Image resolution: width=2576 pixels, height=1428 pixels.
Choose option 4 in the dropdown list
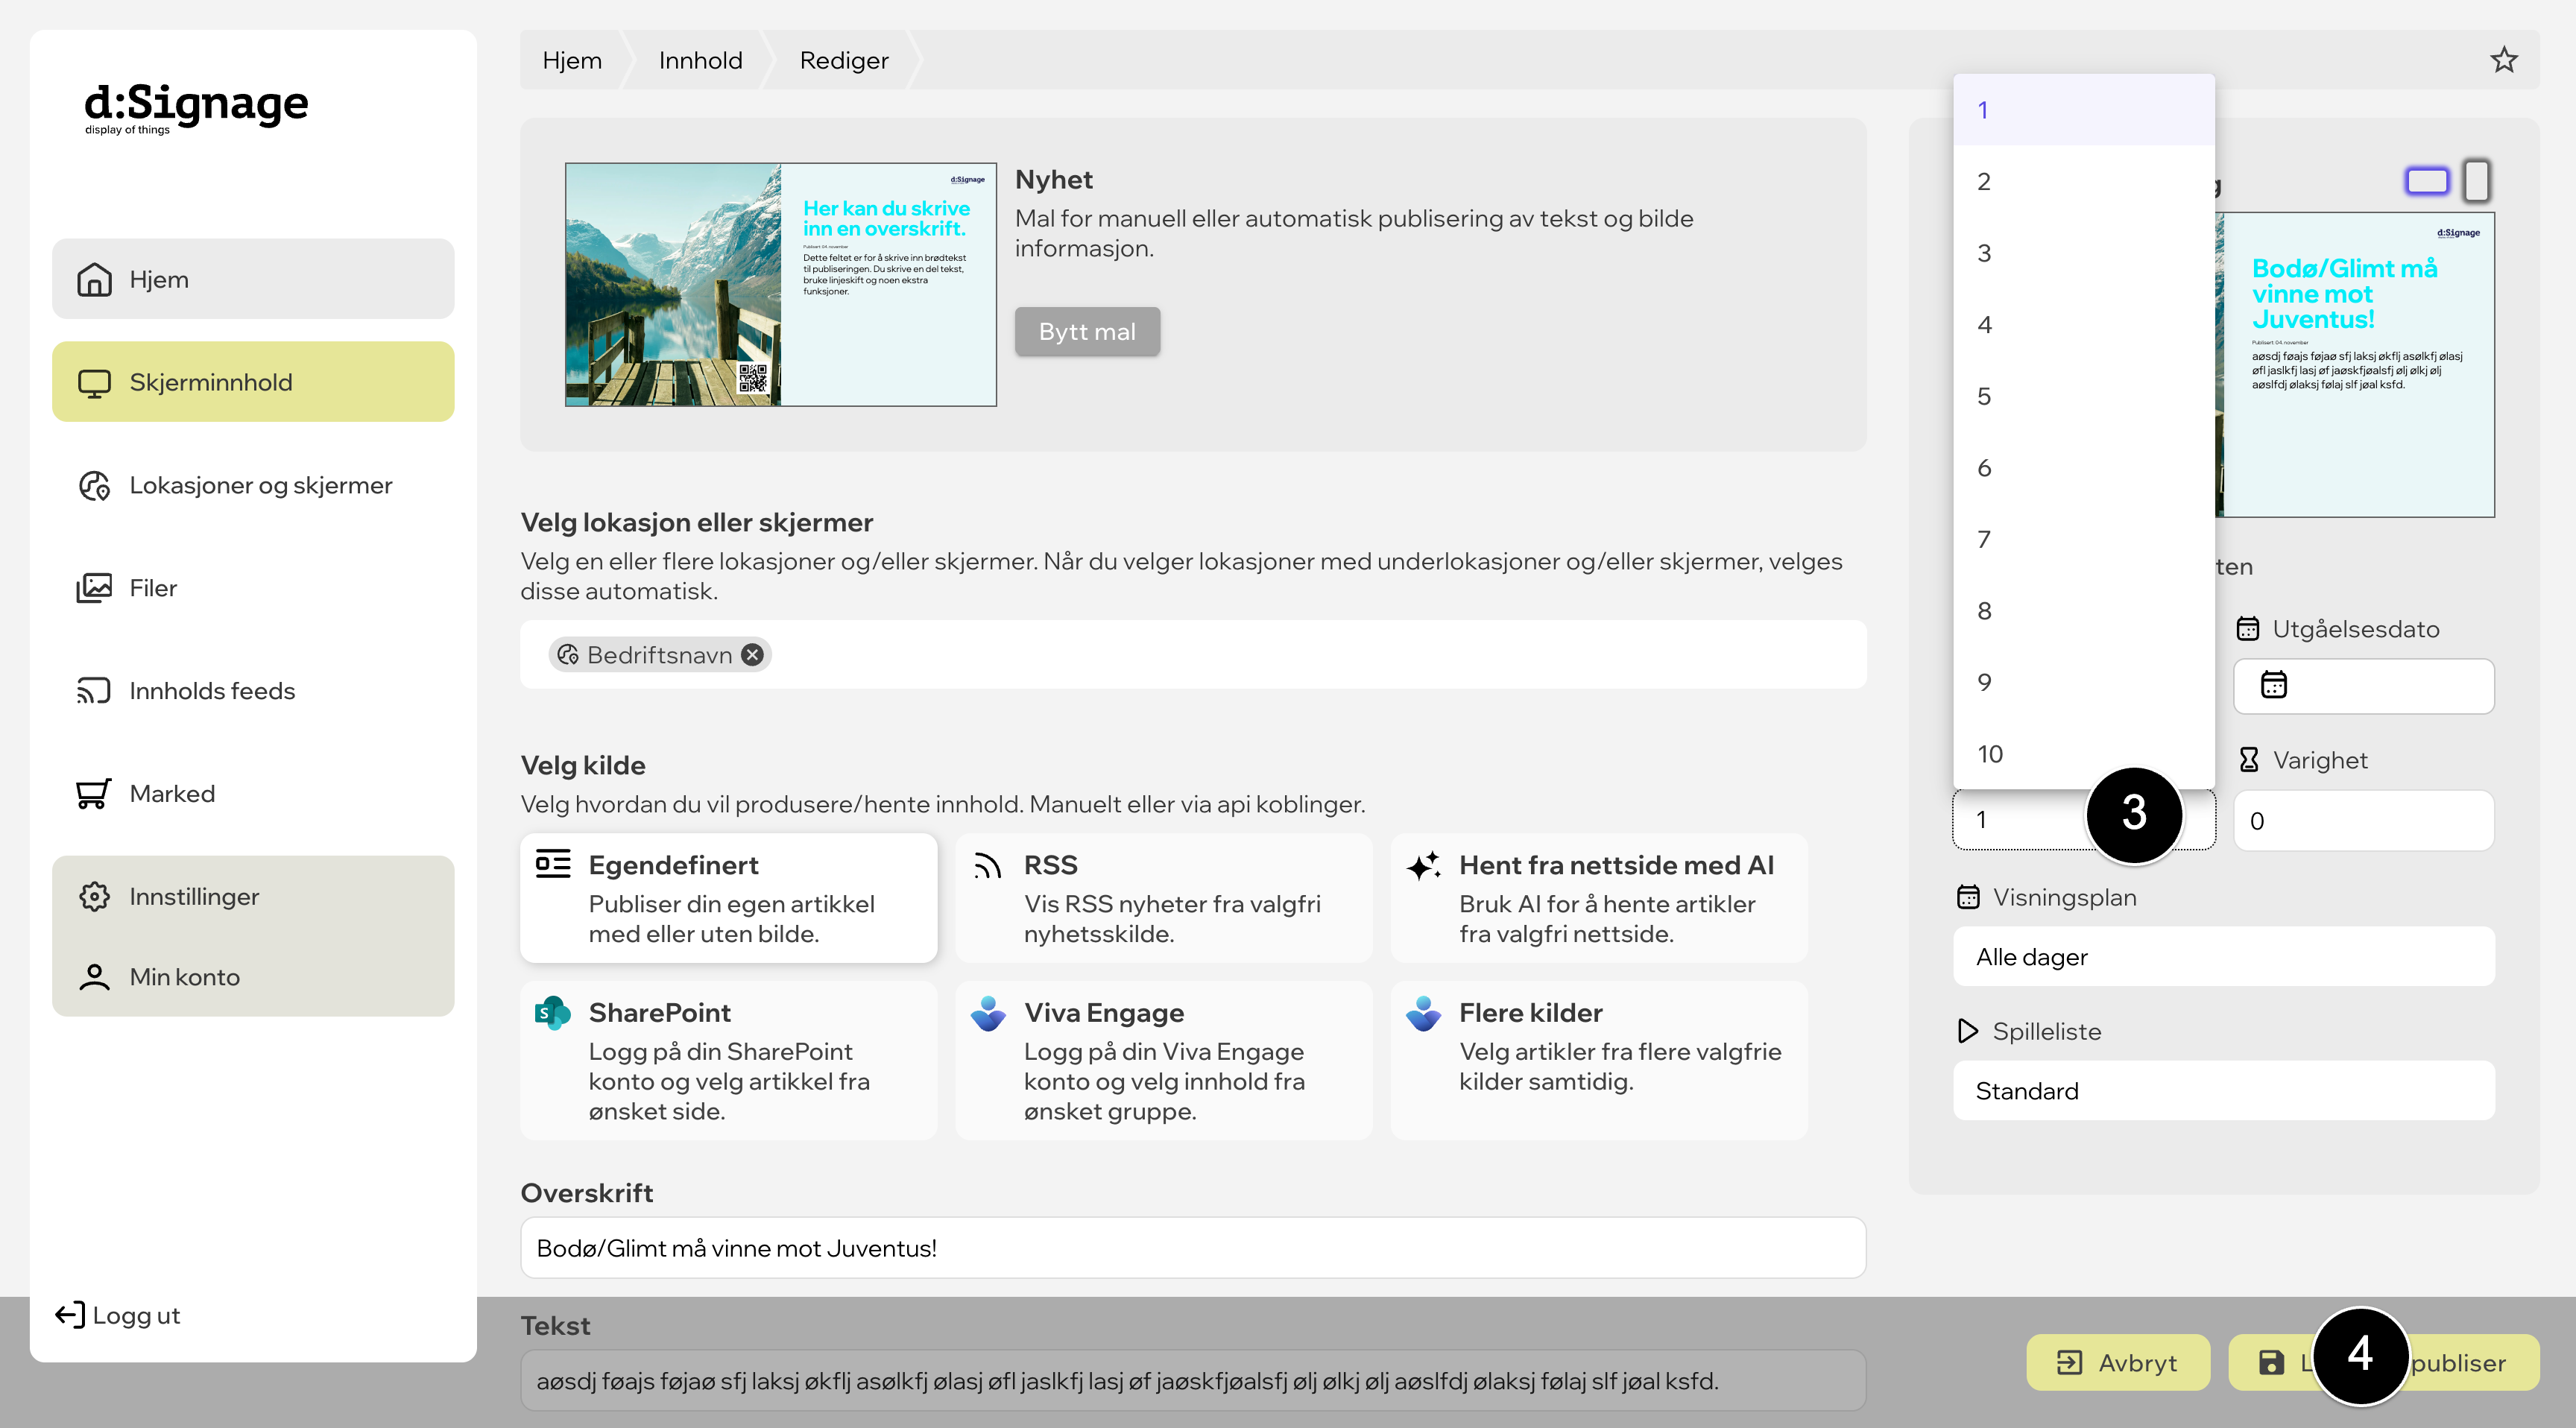coord(2084,325)
